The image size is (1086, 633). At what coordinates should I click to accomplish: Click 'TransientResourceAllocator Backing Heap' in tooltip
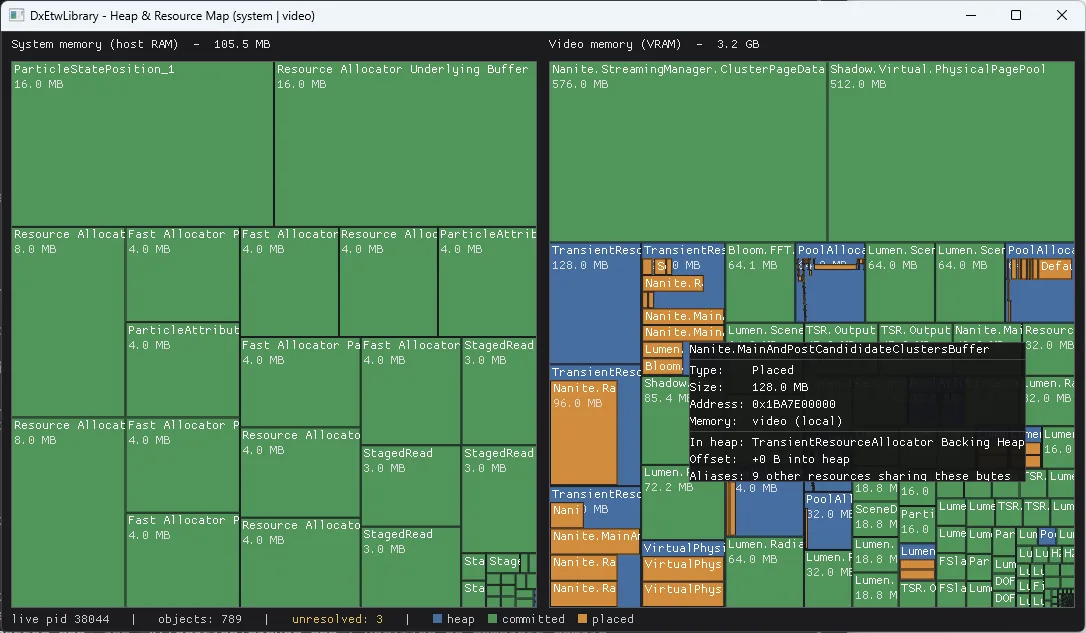(888, 442)
